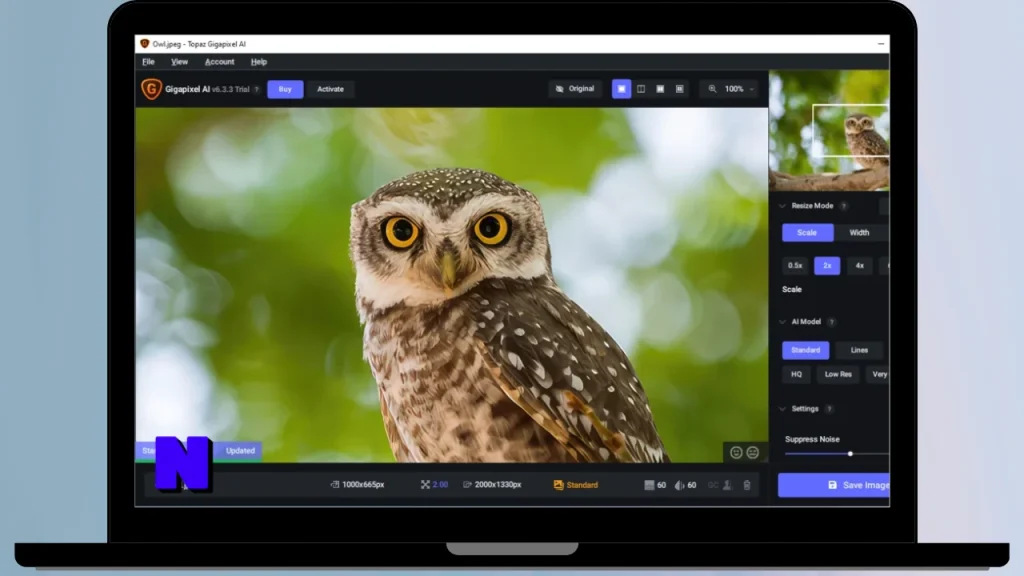Viewport: 1024px width, 576px height.
Task: Click the neutral face feedback icon
Action: coord(752,453)
